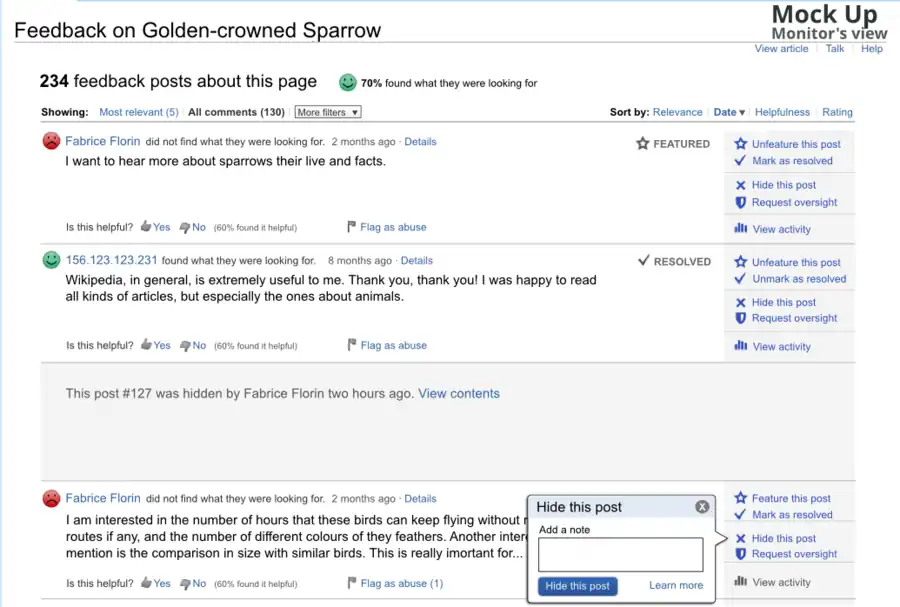The height and width of the screenshot is (607, 900).
Task: Select the thumbs-up Yes icon on Fabrice's first post
Action: 146,227
